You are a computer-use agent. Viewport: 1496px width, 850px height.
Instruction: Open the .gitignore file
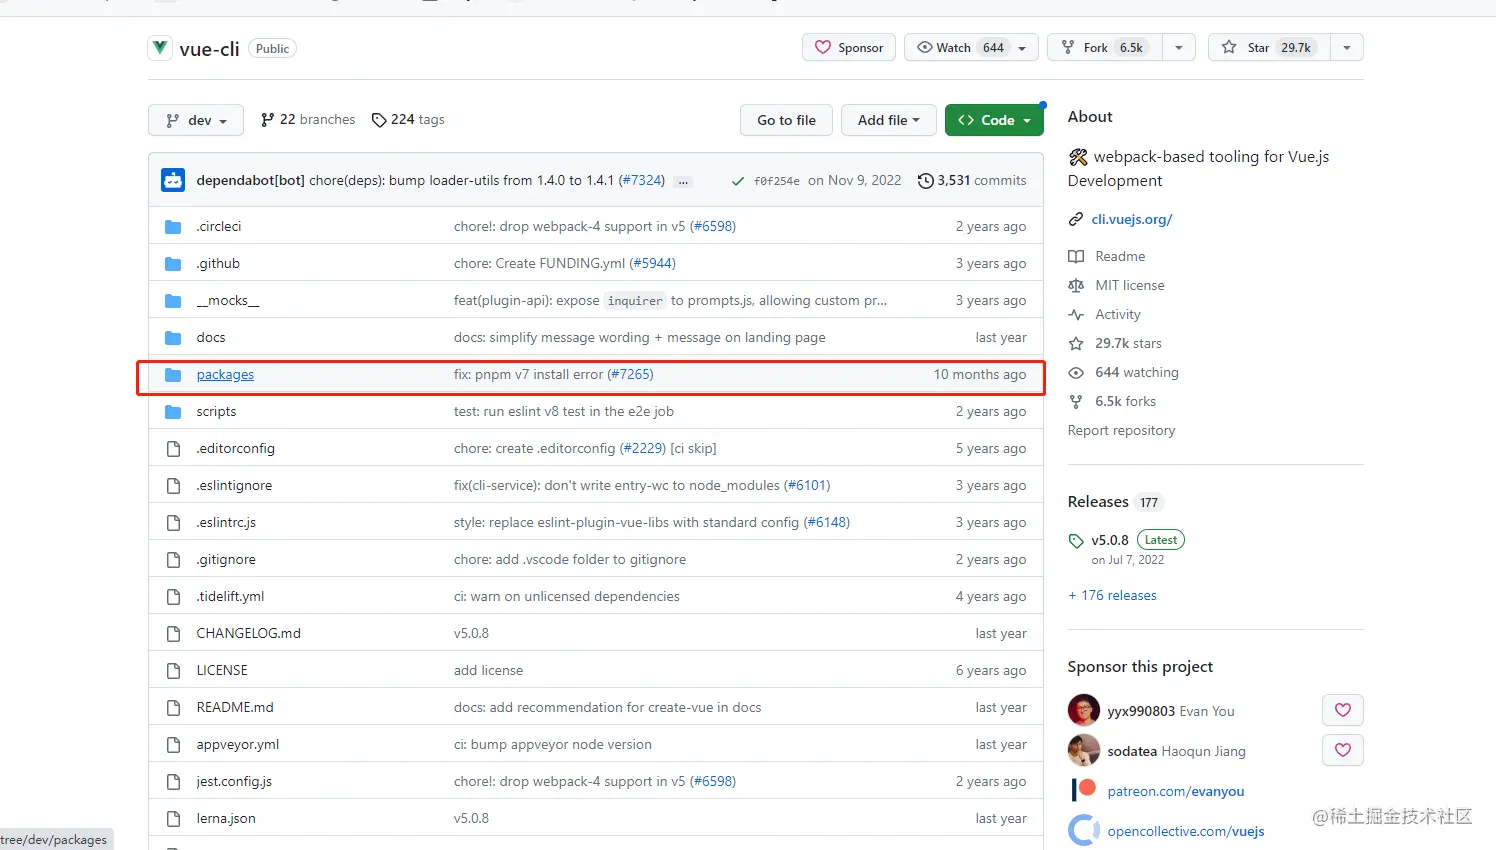pyautogui.click(x=226, y=560)
